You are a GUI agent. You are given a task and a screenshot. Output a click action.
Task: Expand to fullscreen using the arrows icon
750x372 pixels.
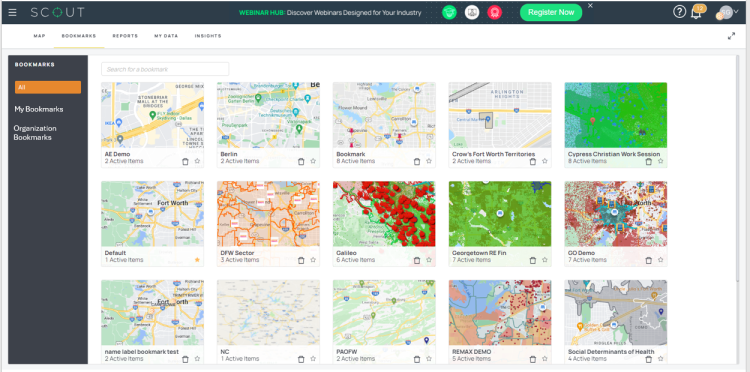tap(731, 36)
